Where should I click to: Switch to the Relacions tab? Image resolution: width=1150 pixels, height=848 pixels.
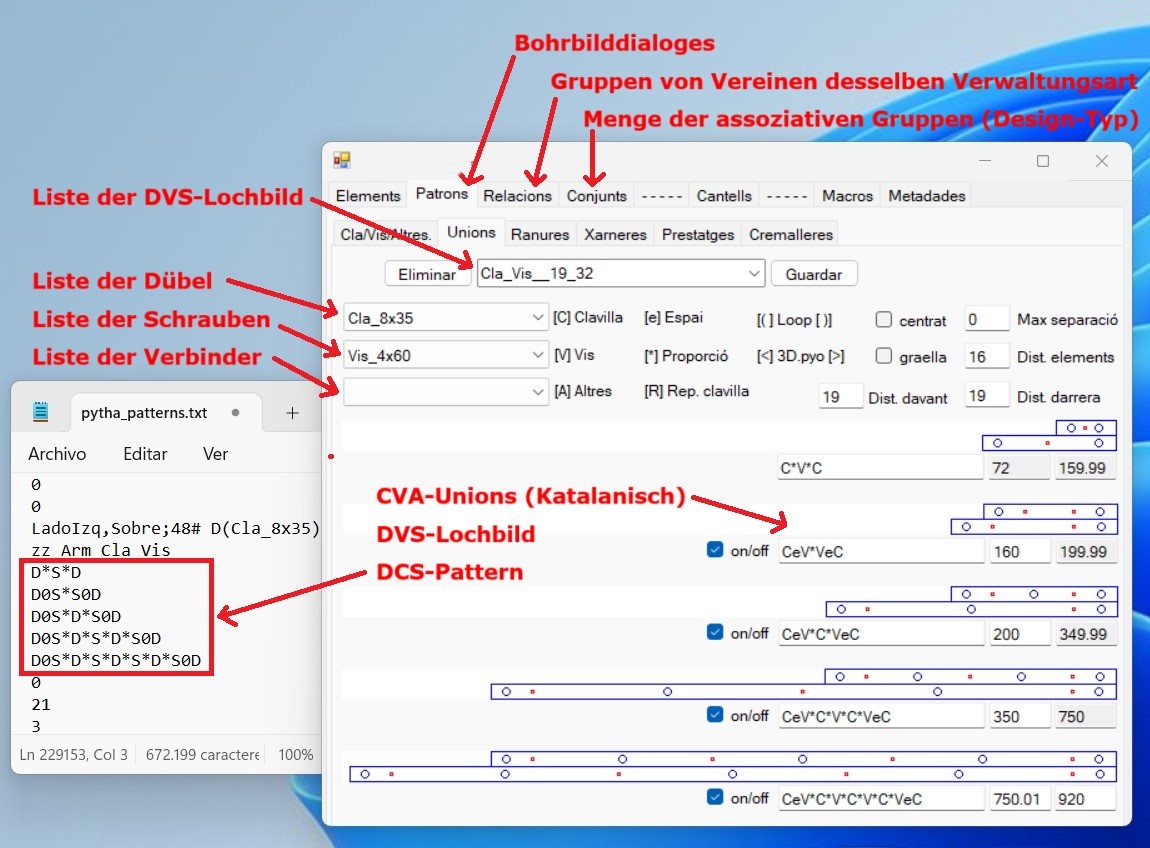(x=517, y=196)
